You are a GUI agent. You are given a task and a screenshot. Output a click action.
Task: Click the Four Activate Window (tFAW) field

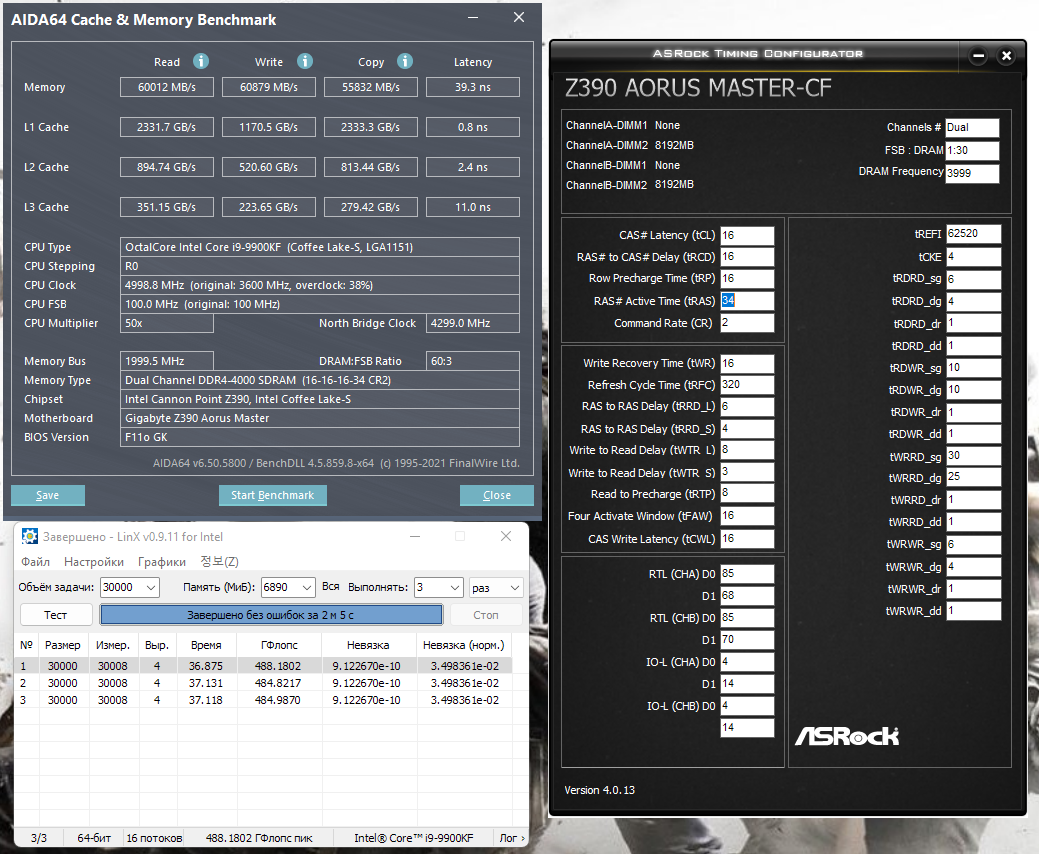[x=747, y=515]
